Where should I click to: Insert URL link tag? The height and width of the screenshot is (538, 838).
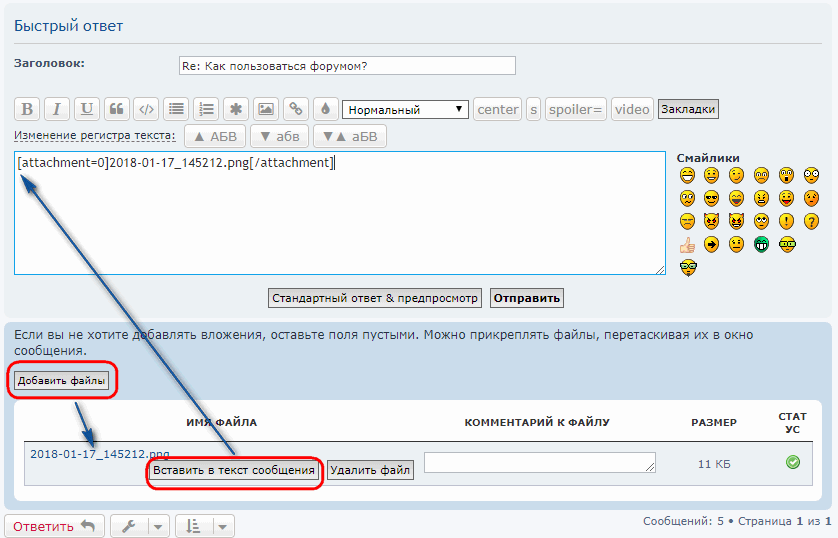click(295, 110)
